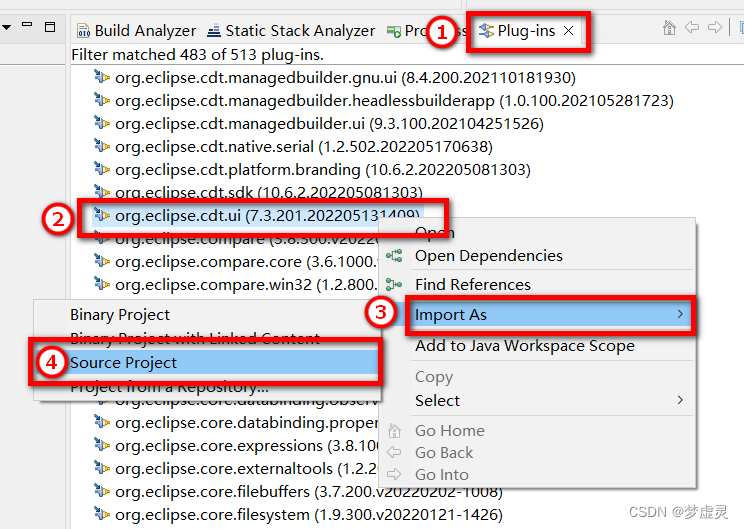The width and height of the screenshot is (744, 529).
Task: Click icon of org.eclipse.cdt.native.serial row
Action: (102, 145)
